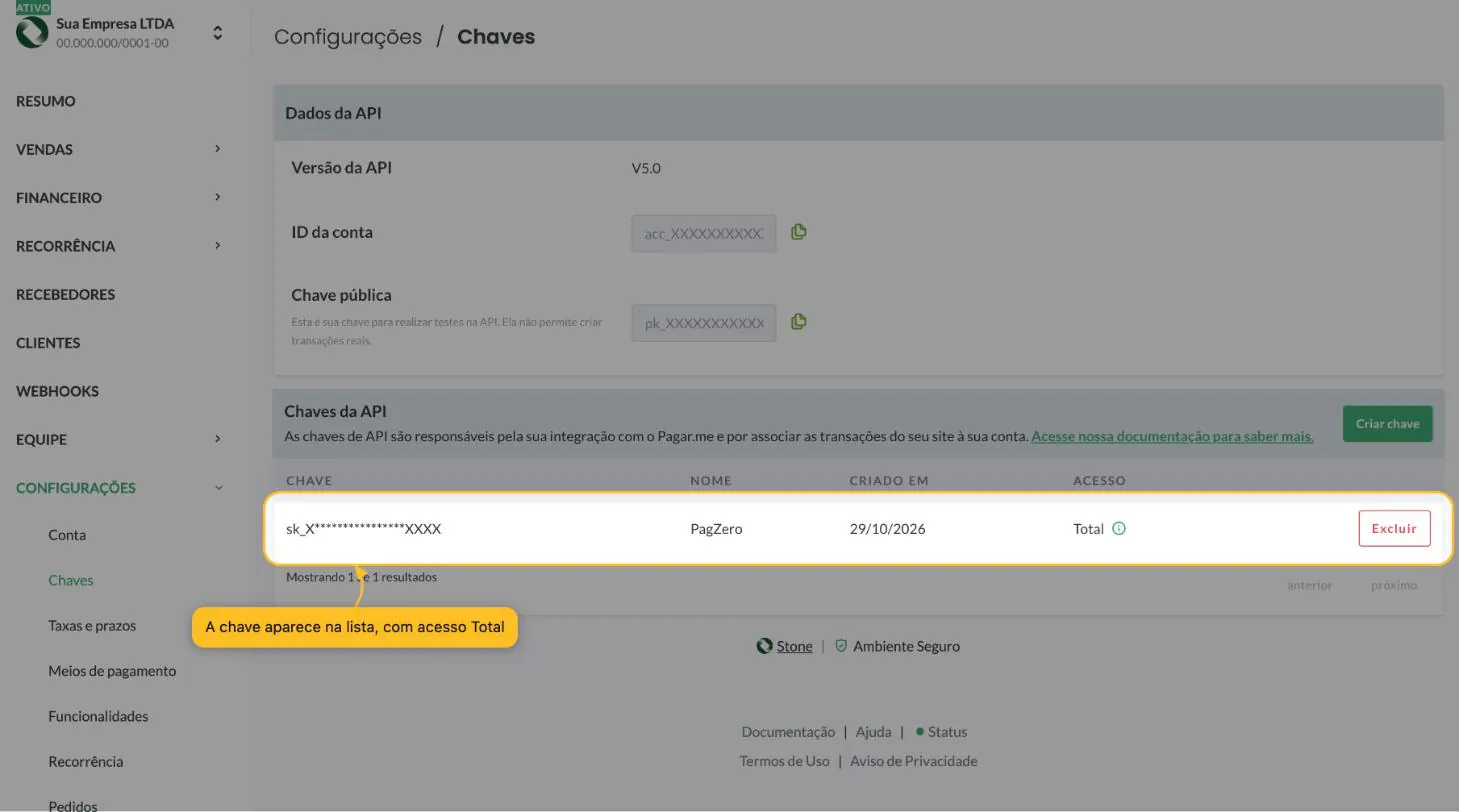Screen dimensions: 1459x812
Task: Open Taxas e prazos settings
Action: point(92,626)
